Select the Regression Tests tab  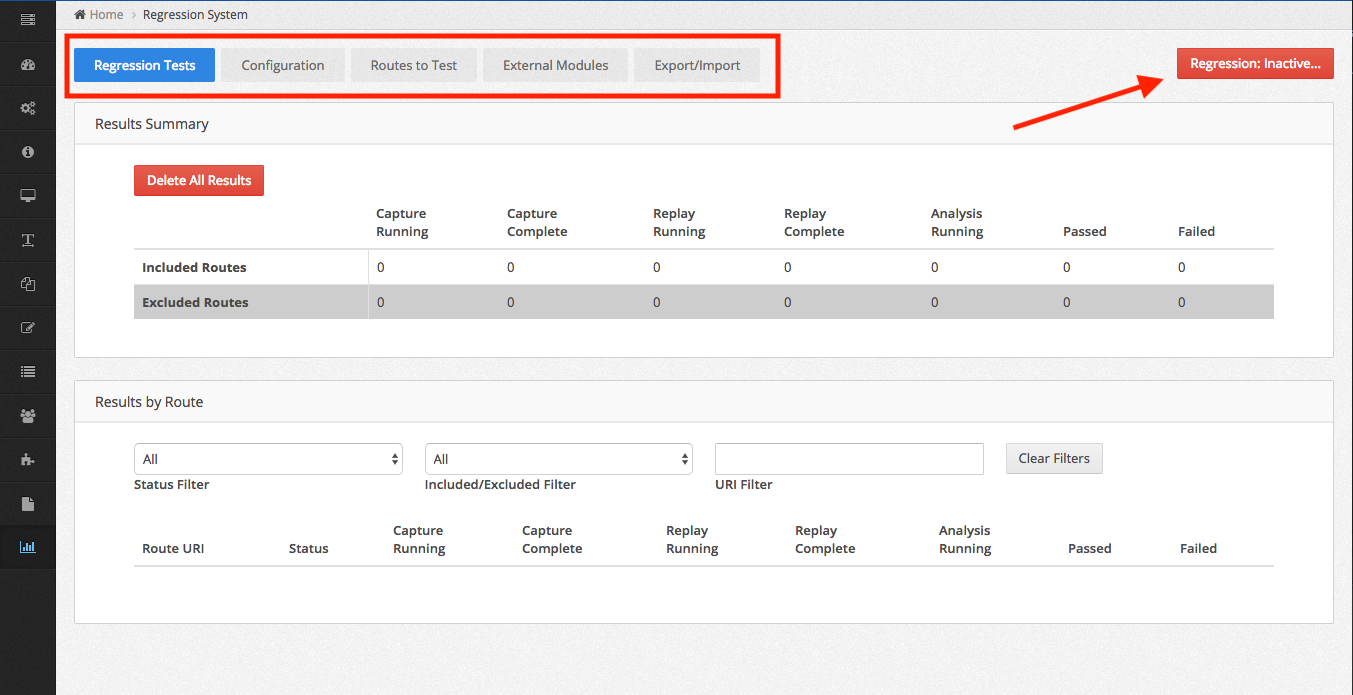pos(145,65)
